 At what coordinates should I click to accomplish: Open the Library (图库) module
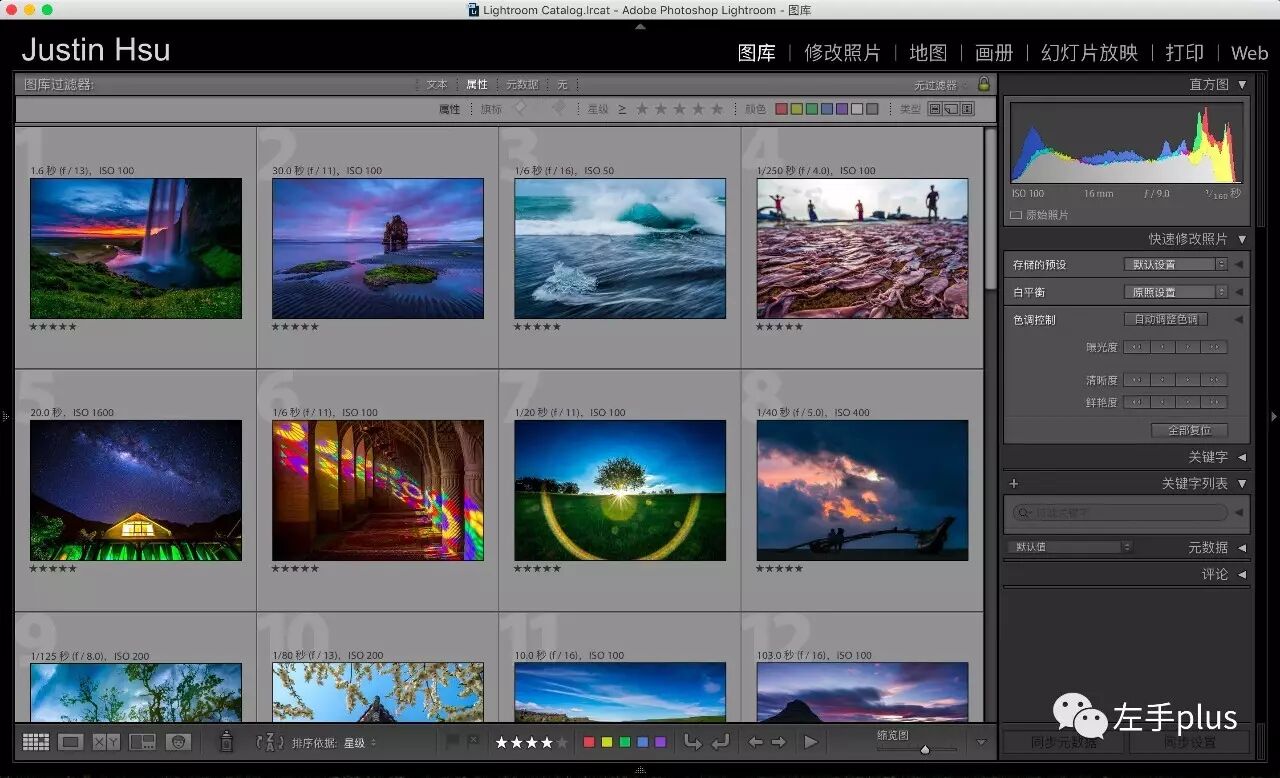pyautogui.click(x=756, y=53)
